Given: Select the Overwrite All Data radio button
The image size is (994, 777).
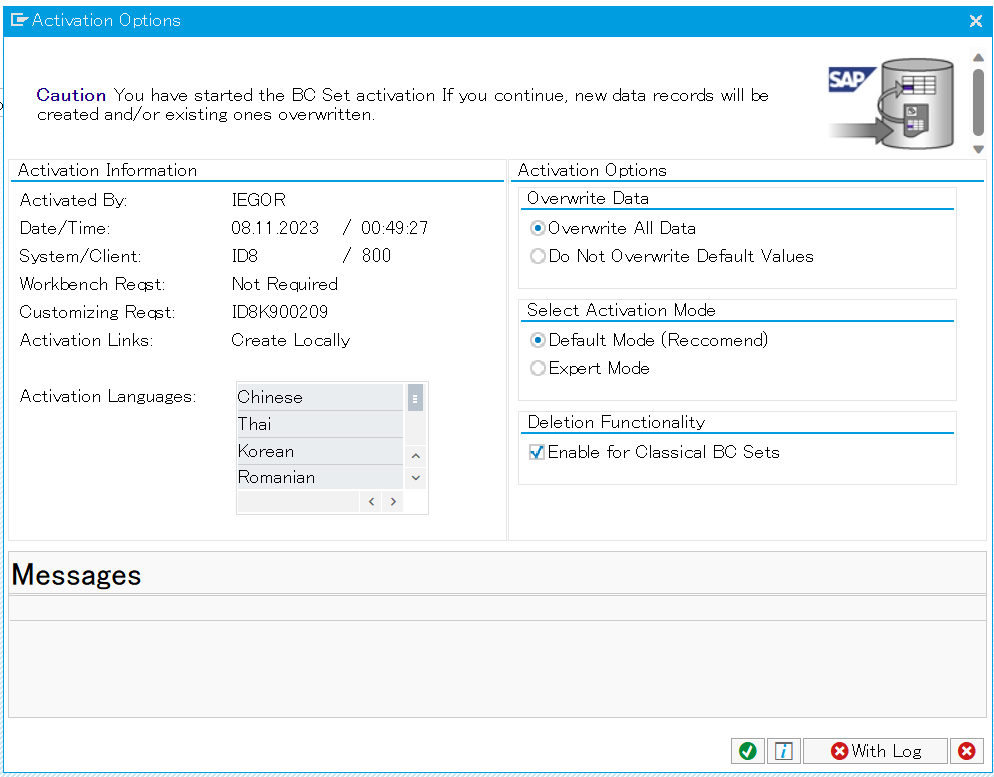Looking at the screenshot, I should (538, 228).
